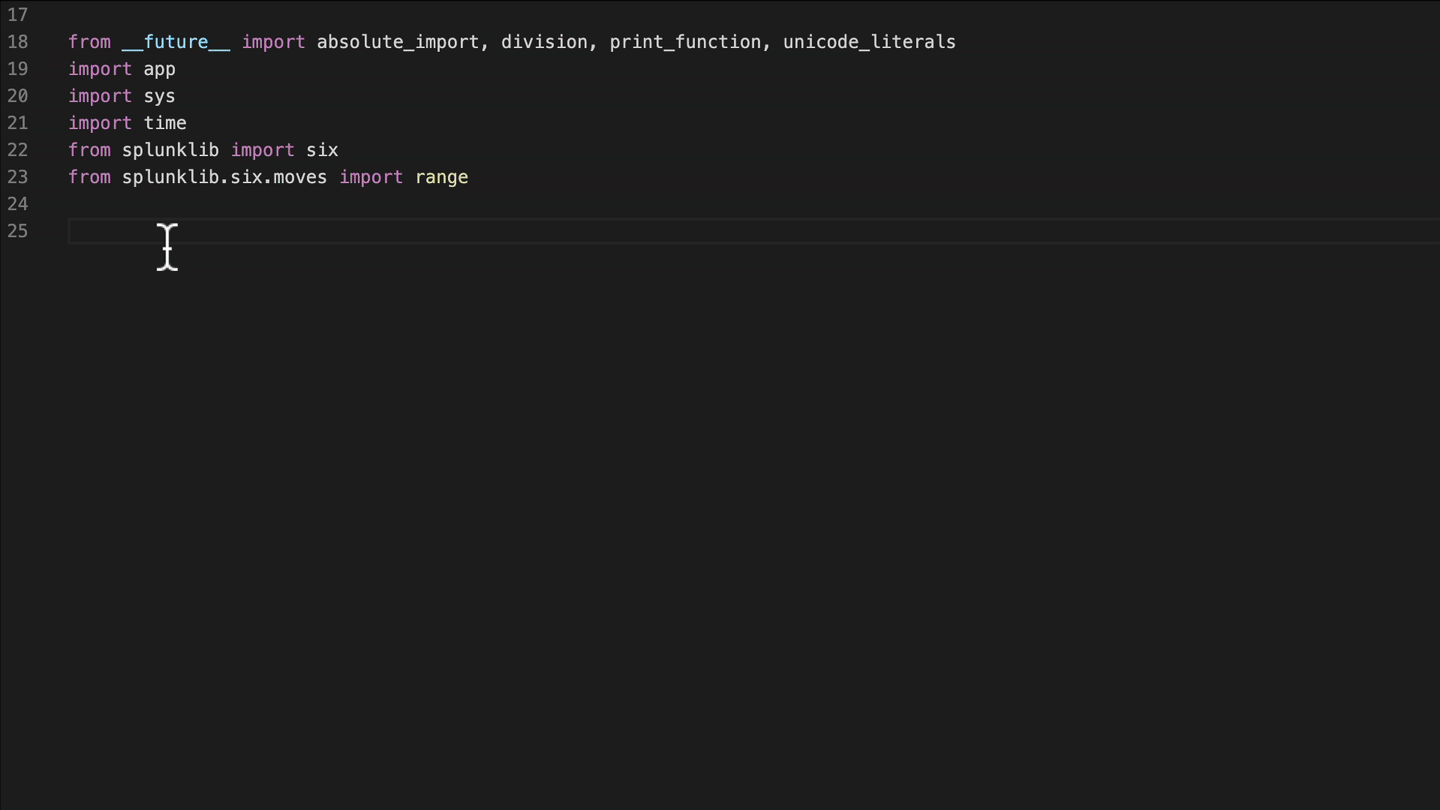Click the import keyword on line 18
Image resolution: width=1440 pixels, height=810 pixels.
coord(273,42)
